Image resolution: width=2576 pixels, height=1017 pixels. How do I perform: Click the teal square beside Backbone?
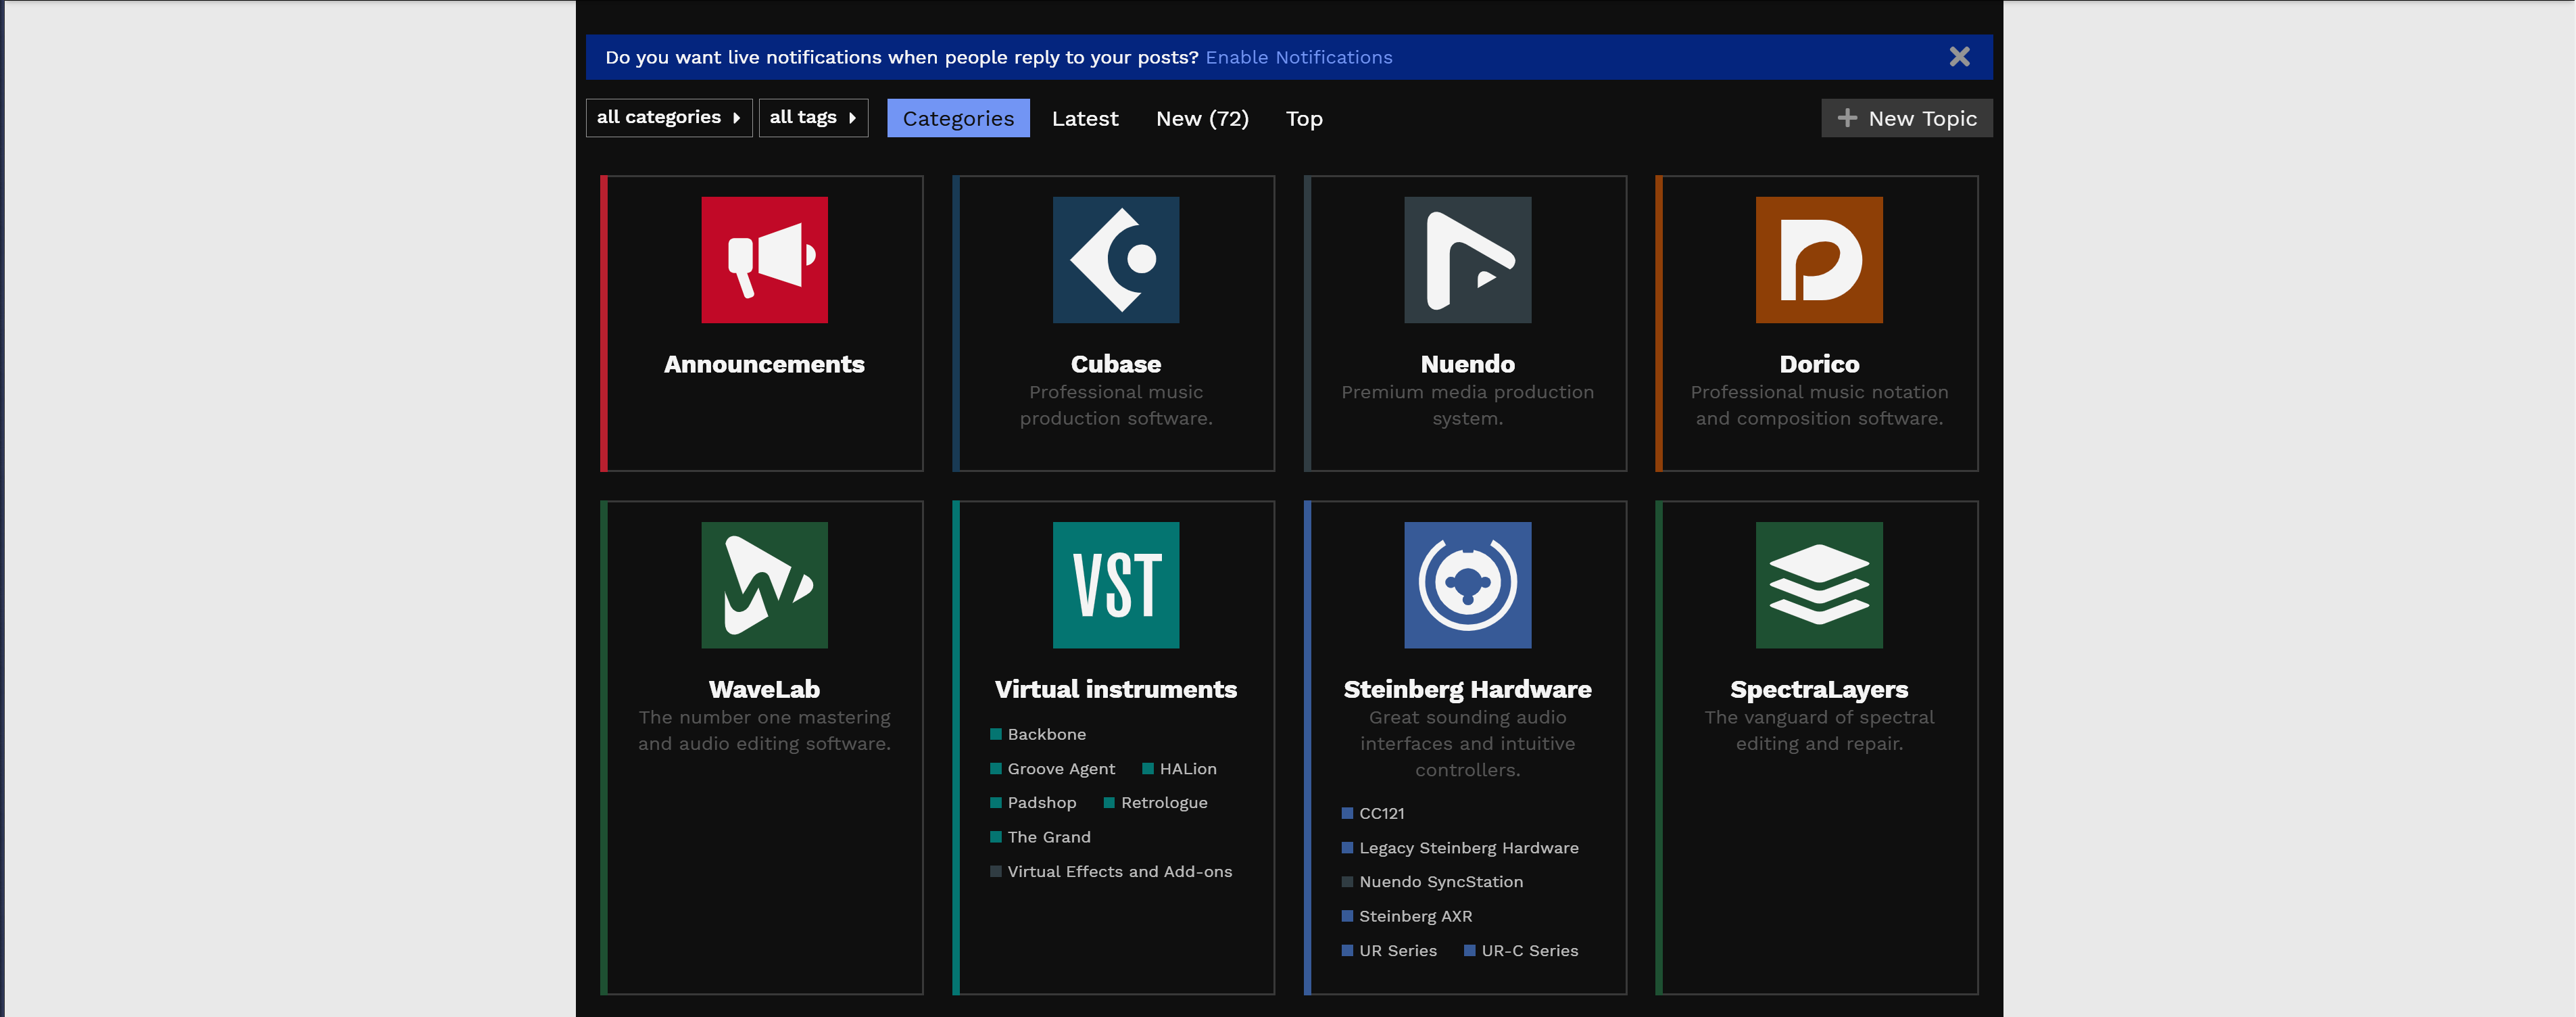coord(995,734)
